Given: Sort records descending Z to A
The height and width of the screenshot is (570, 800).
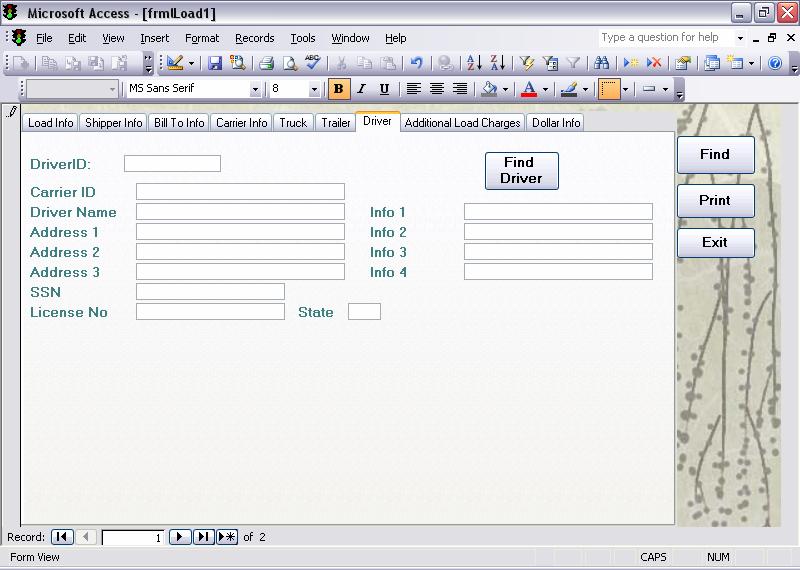Looking at the screenshot, I should pos(497,63).
